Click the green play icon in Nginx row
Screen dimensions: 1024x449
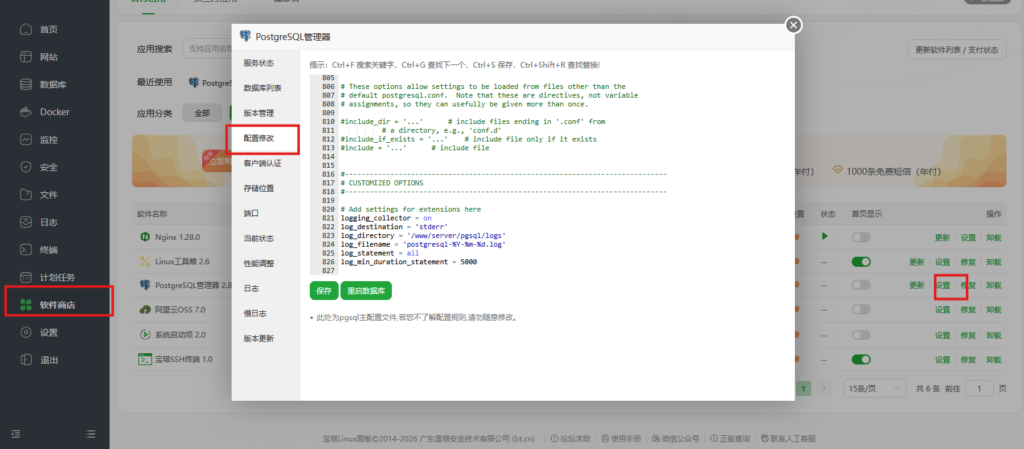click(825, 237)
